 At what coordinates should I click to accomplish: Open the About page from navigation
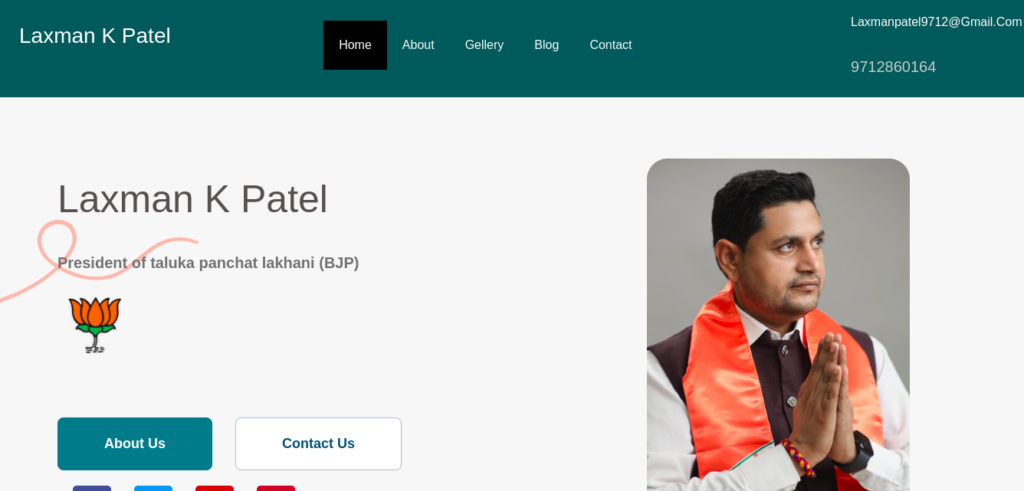pyautogui.click(x=418, y=45)
